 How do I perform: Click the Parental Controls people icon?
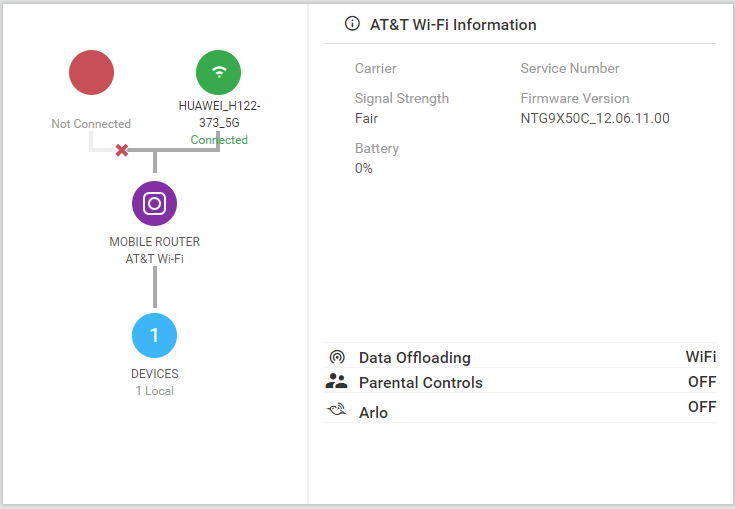tap(337, 382)
